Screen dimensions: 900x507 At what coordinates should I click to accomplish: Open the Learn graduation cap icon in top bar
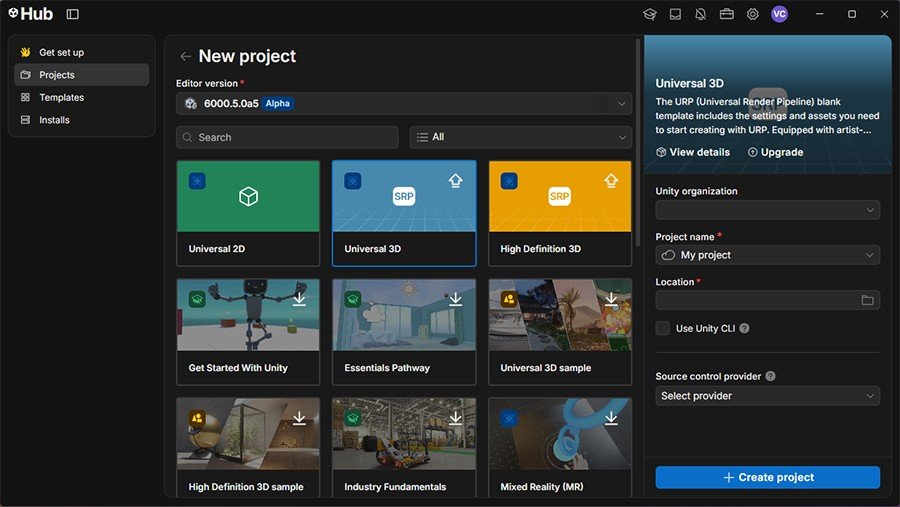point(650,14)
